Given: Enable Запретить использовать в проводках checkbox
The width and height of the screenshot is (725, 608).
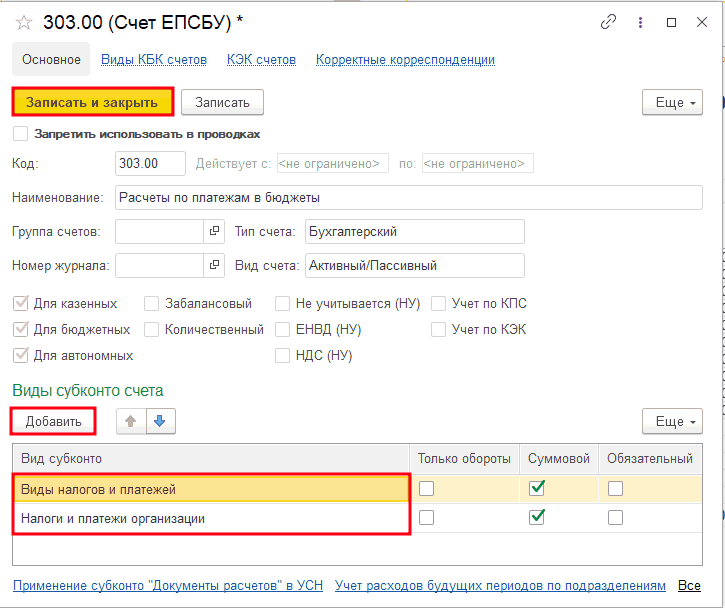Looking at the screenshot, I should [21, 133].
